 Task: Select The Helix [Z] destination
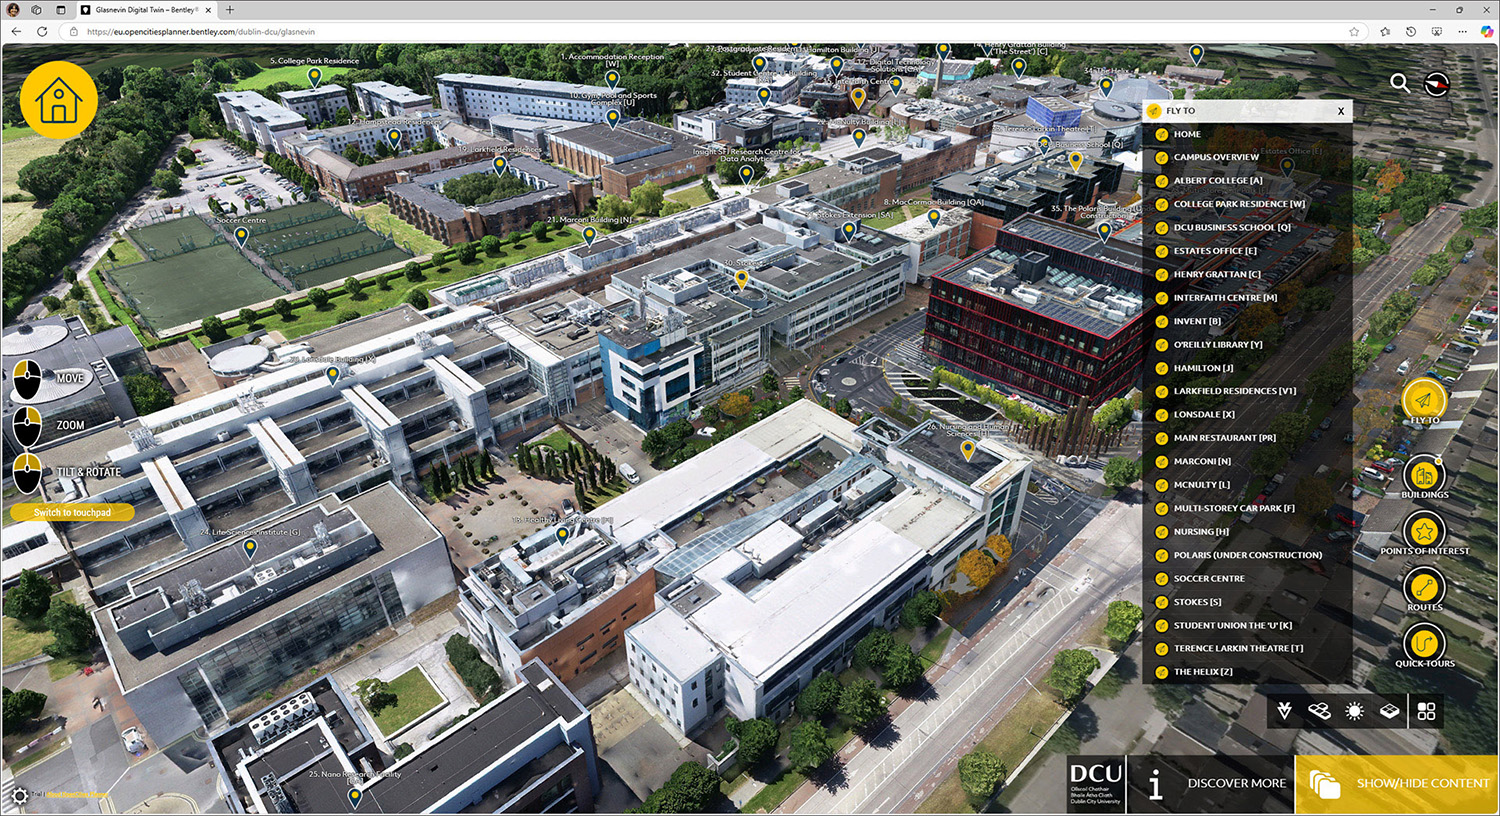coord(1202,672)
